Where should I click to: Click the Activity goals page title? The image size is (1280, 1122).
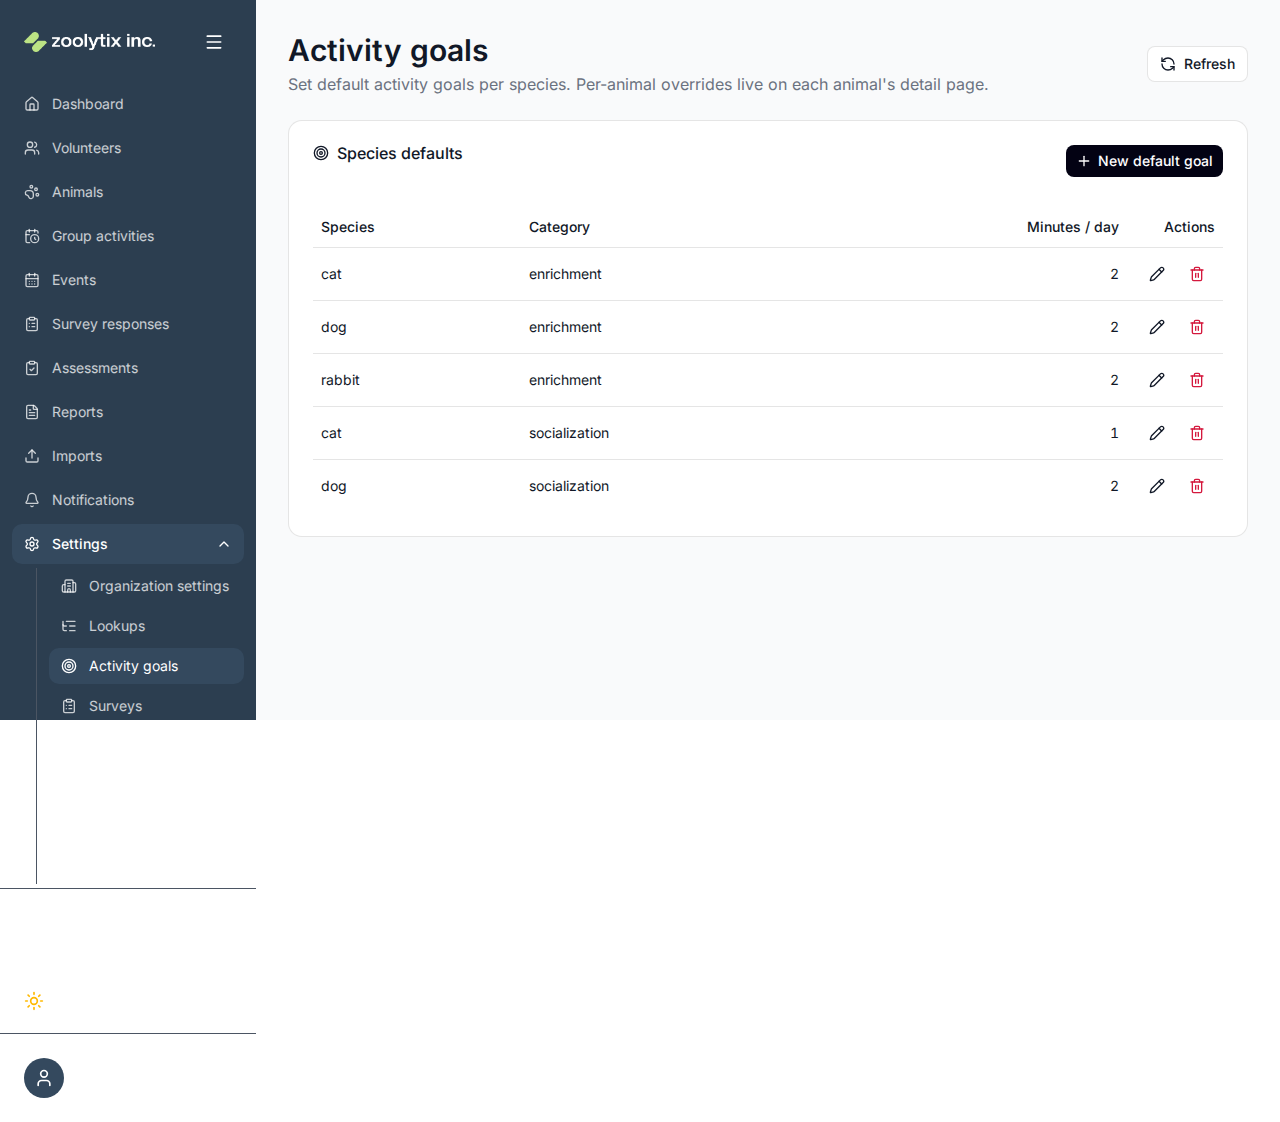pyautogui.click(x=388, y=50)
